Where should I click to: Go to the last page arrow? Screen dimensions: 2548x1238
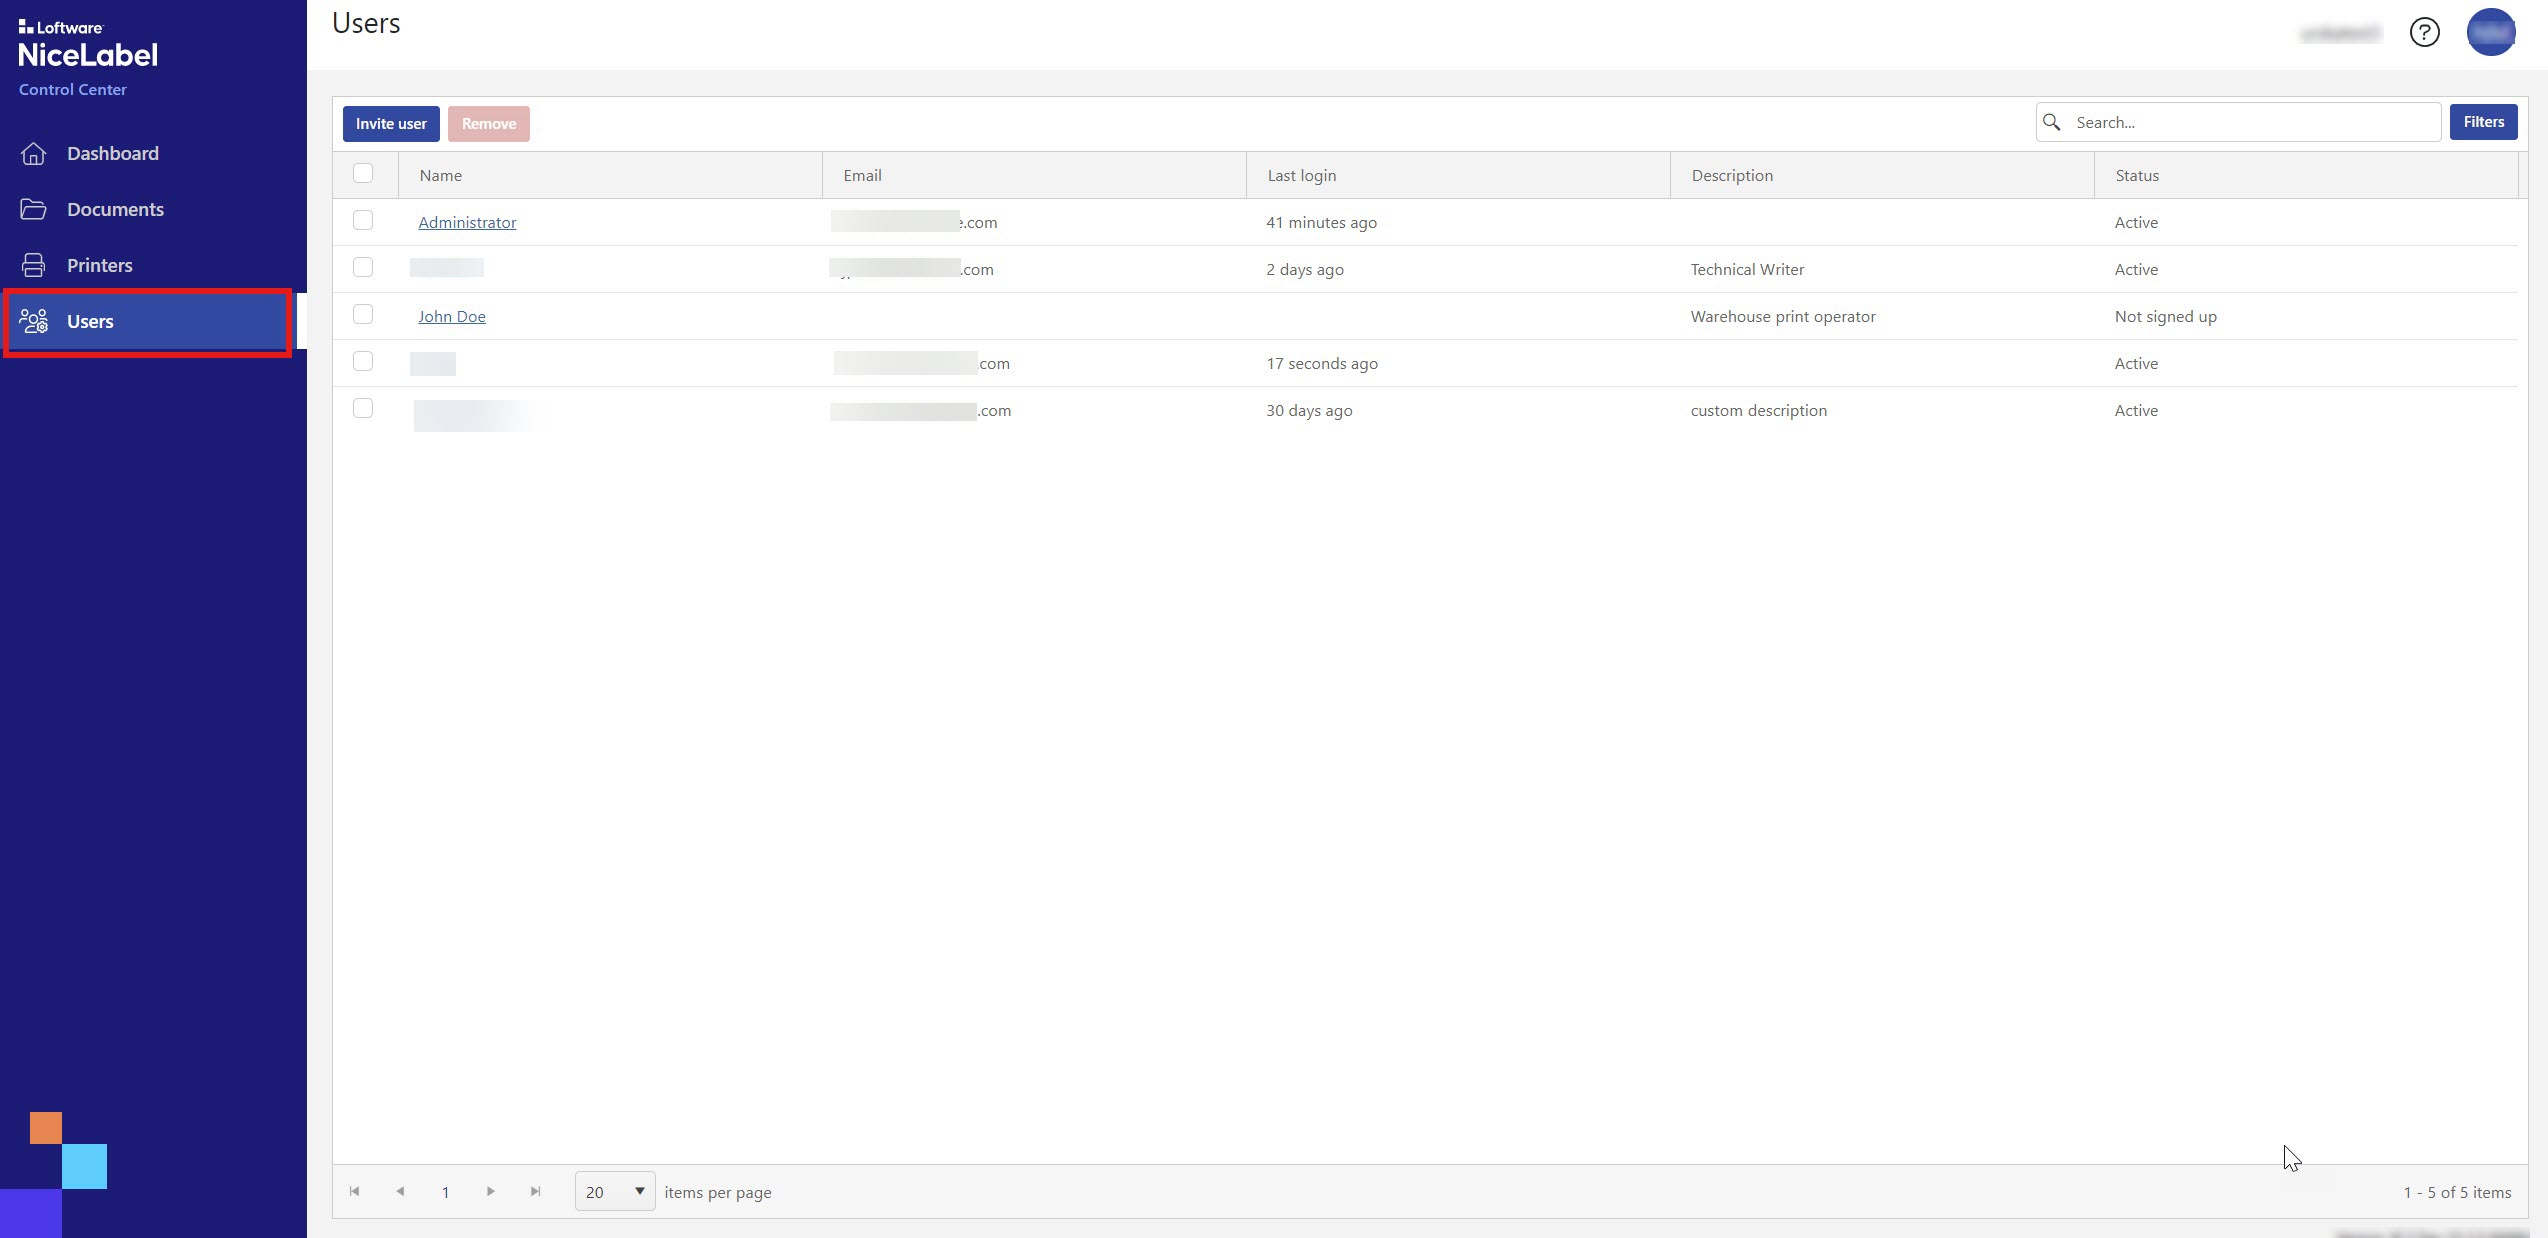[x=536, y=1191]
